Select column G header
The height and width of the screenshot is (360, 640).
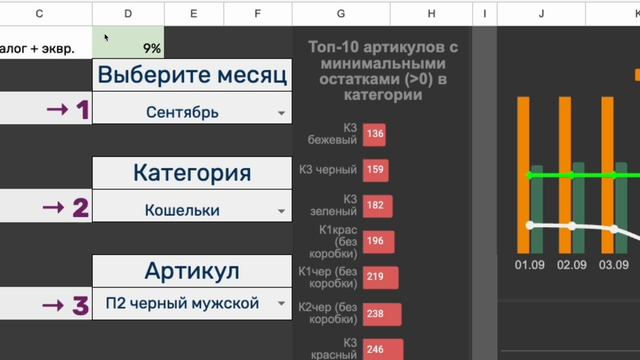[x=341, y=14]
